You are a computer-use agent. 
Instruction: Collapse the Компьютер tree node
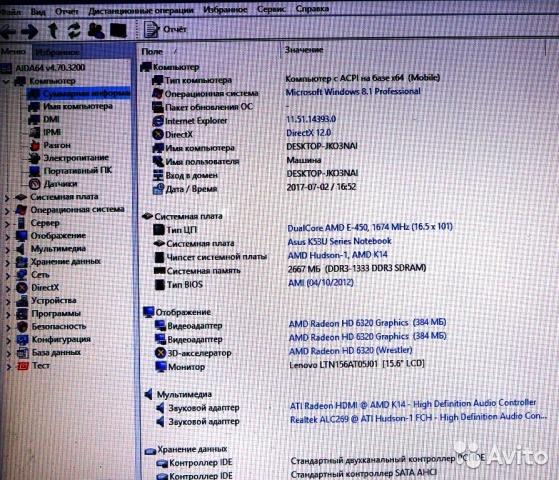tap(6, 82)
